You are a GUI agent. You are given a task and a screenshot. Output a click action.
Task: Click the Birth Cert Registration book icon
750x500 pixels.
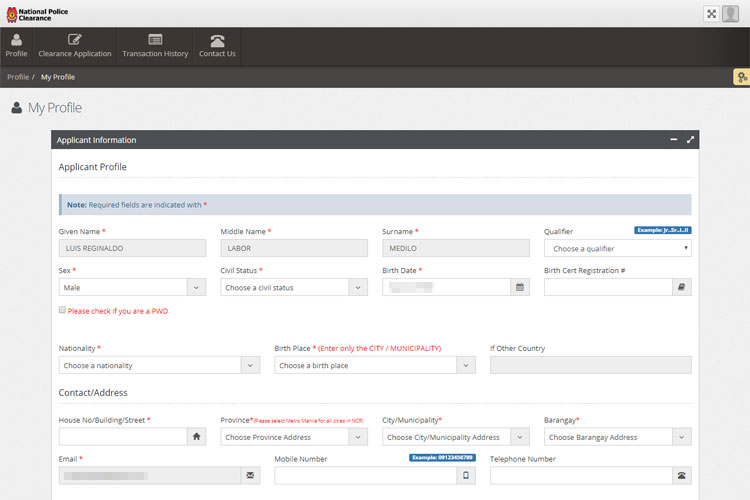pos(682,287)
